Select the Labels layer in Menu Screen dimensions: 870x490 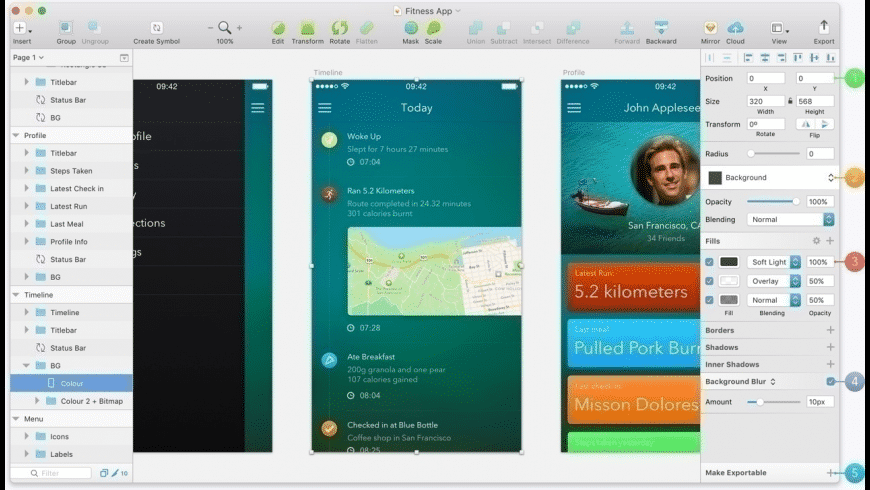(x=71, y=454)
